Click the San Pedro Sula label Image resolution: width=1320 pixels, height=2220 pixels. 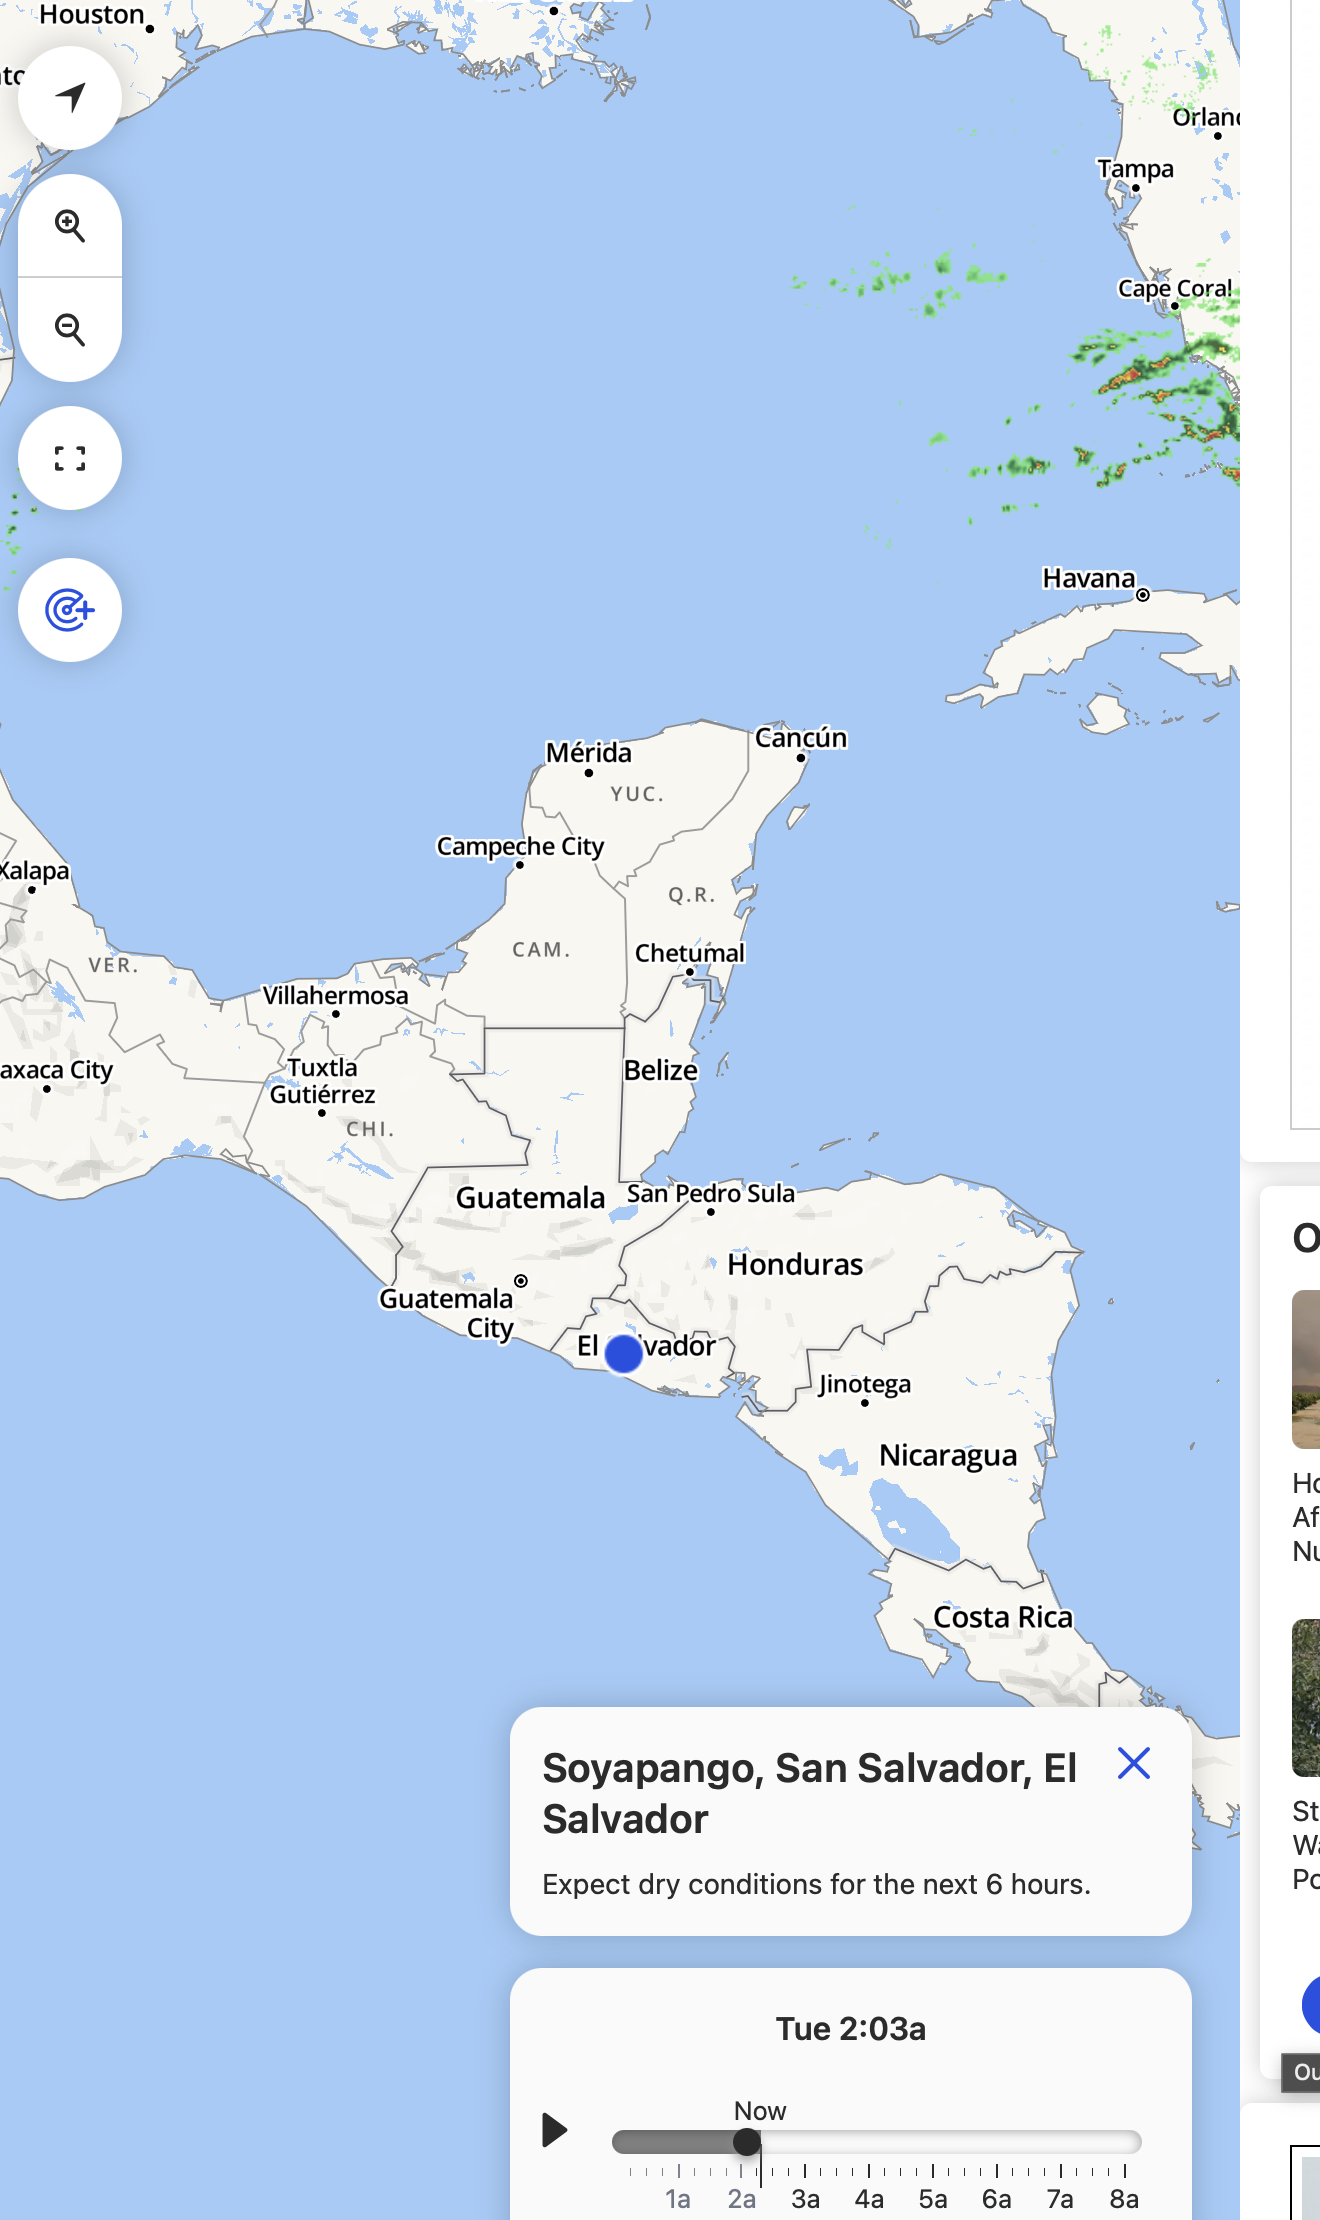[711, 1194]
